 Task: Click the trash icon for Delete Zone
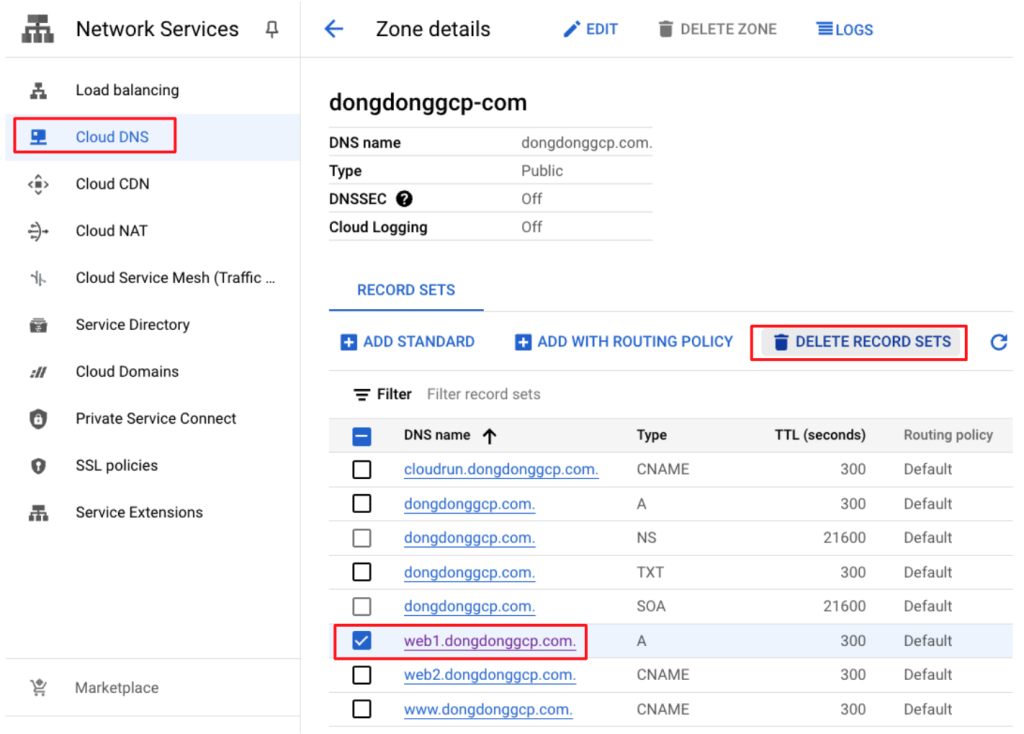[665, 29]
